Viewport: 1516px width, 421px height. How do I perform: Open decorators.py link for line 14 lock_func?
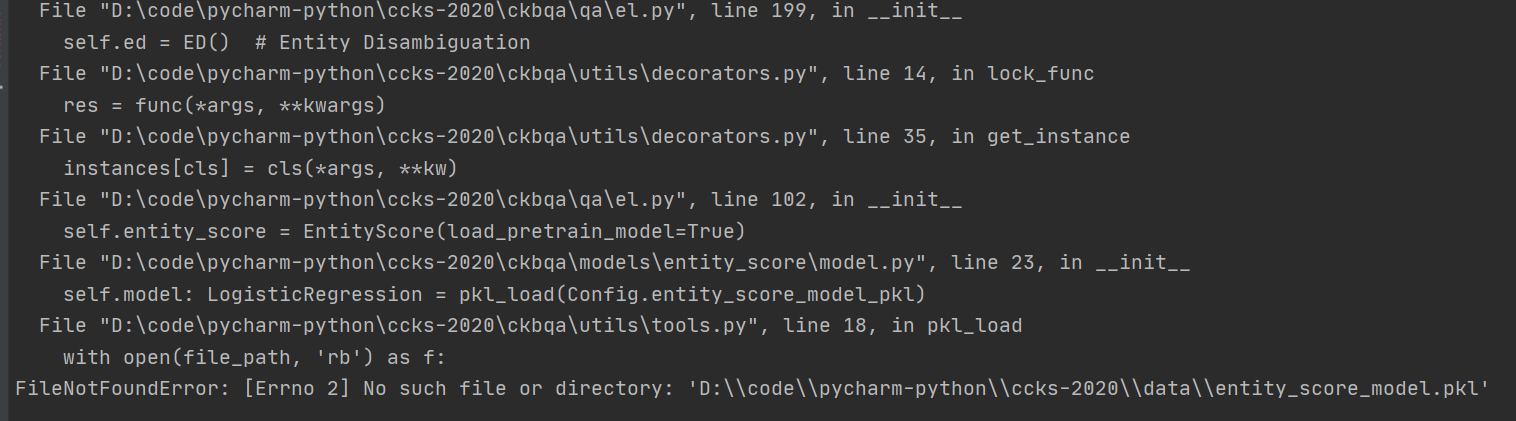pos(462,74)
